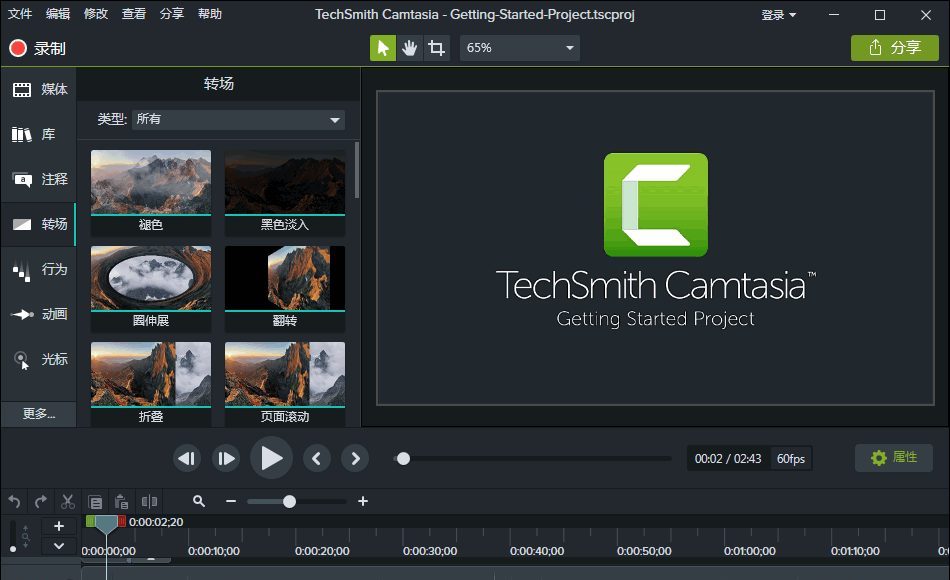Click the 00:02 / 02:43 time display
The width and height of the screenshot is (950, 580).
[728, 459]
